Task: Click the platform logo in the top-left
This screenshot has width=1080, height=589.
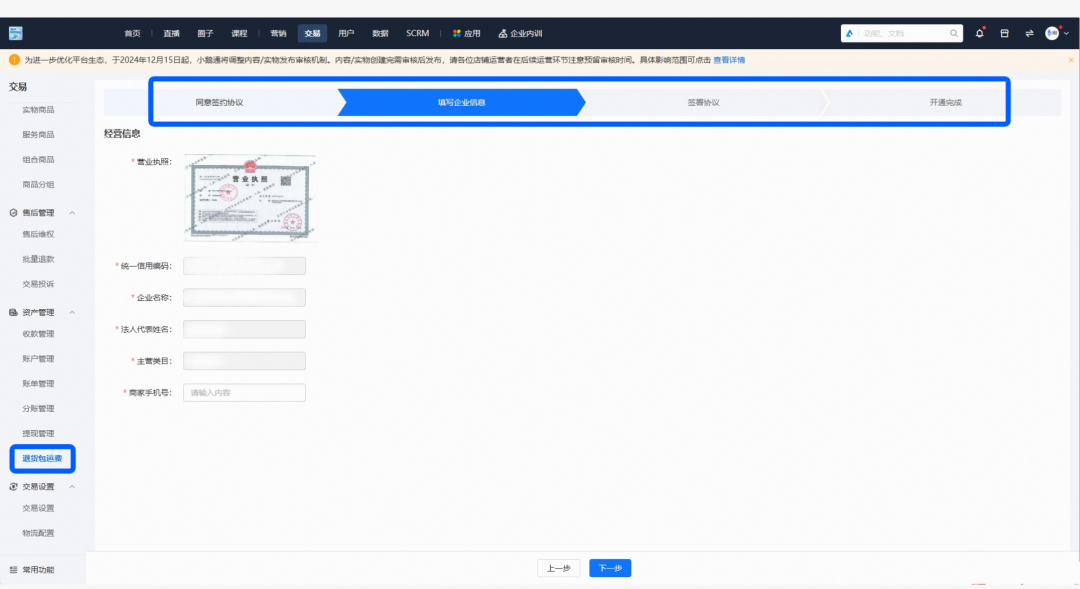Action: click(16, 33)
